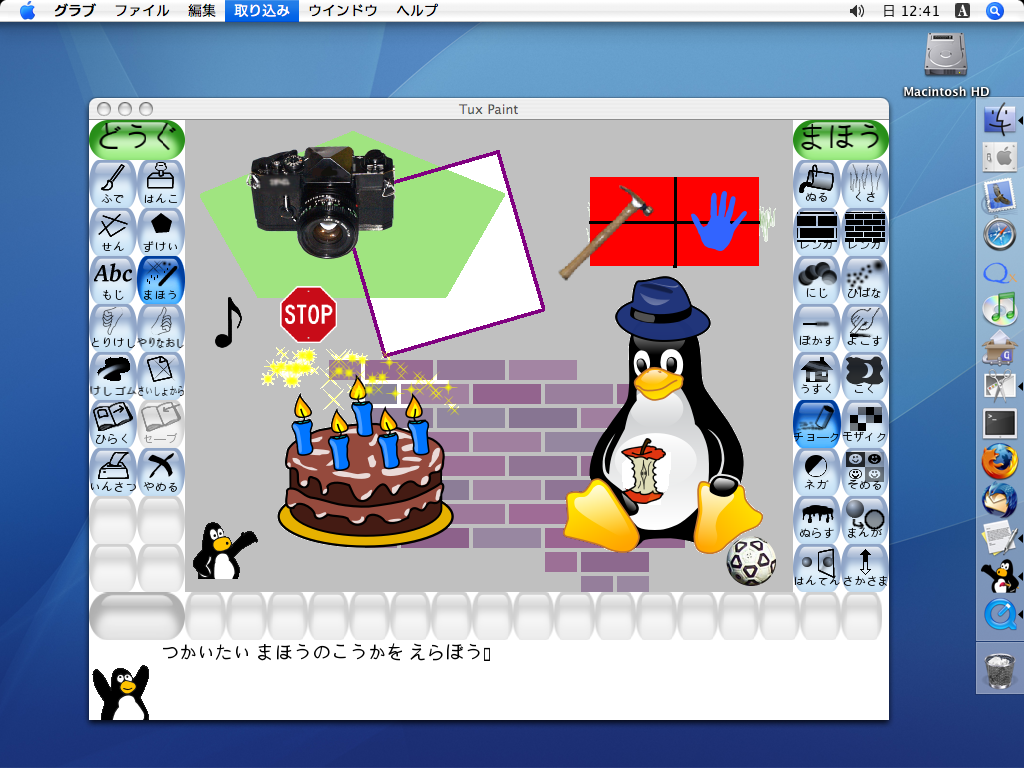Click the green どうぐ tools header
This screenshot has width=1024, height=768.
point(137,139)
